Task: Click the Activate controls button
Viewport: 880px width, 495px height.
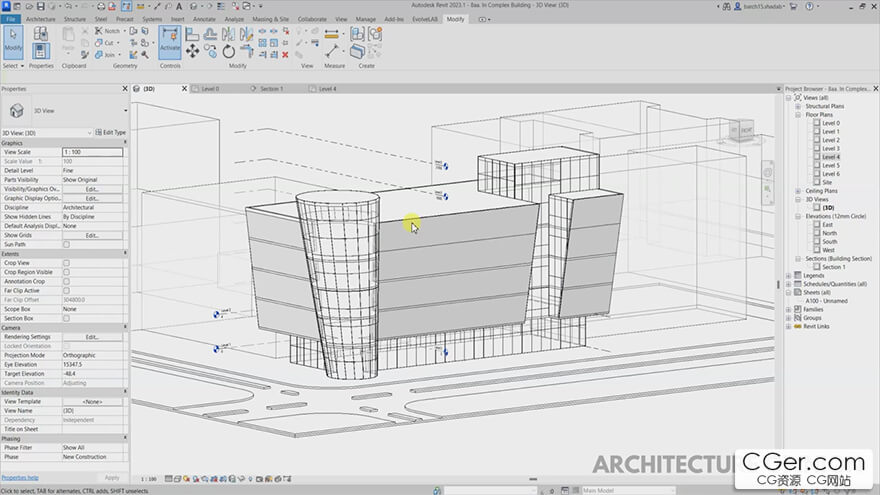Action: (x=170, y=42)
